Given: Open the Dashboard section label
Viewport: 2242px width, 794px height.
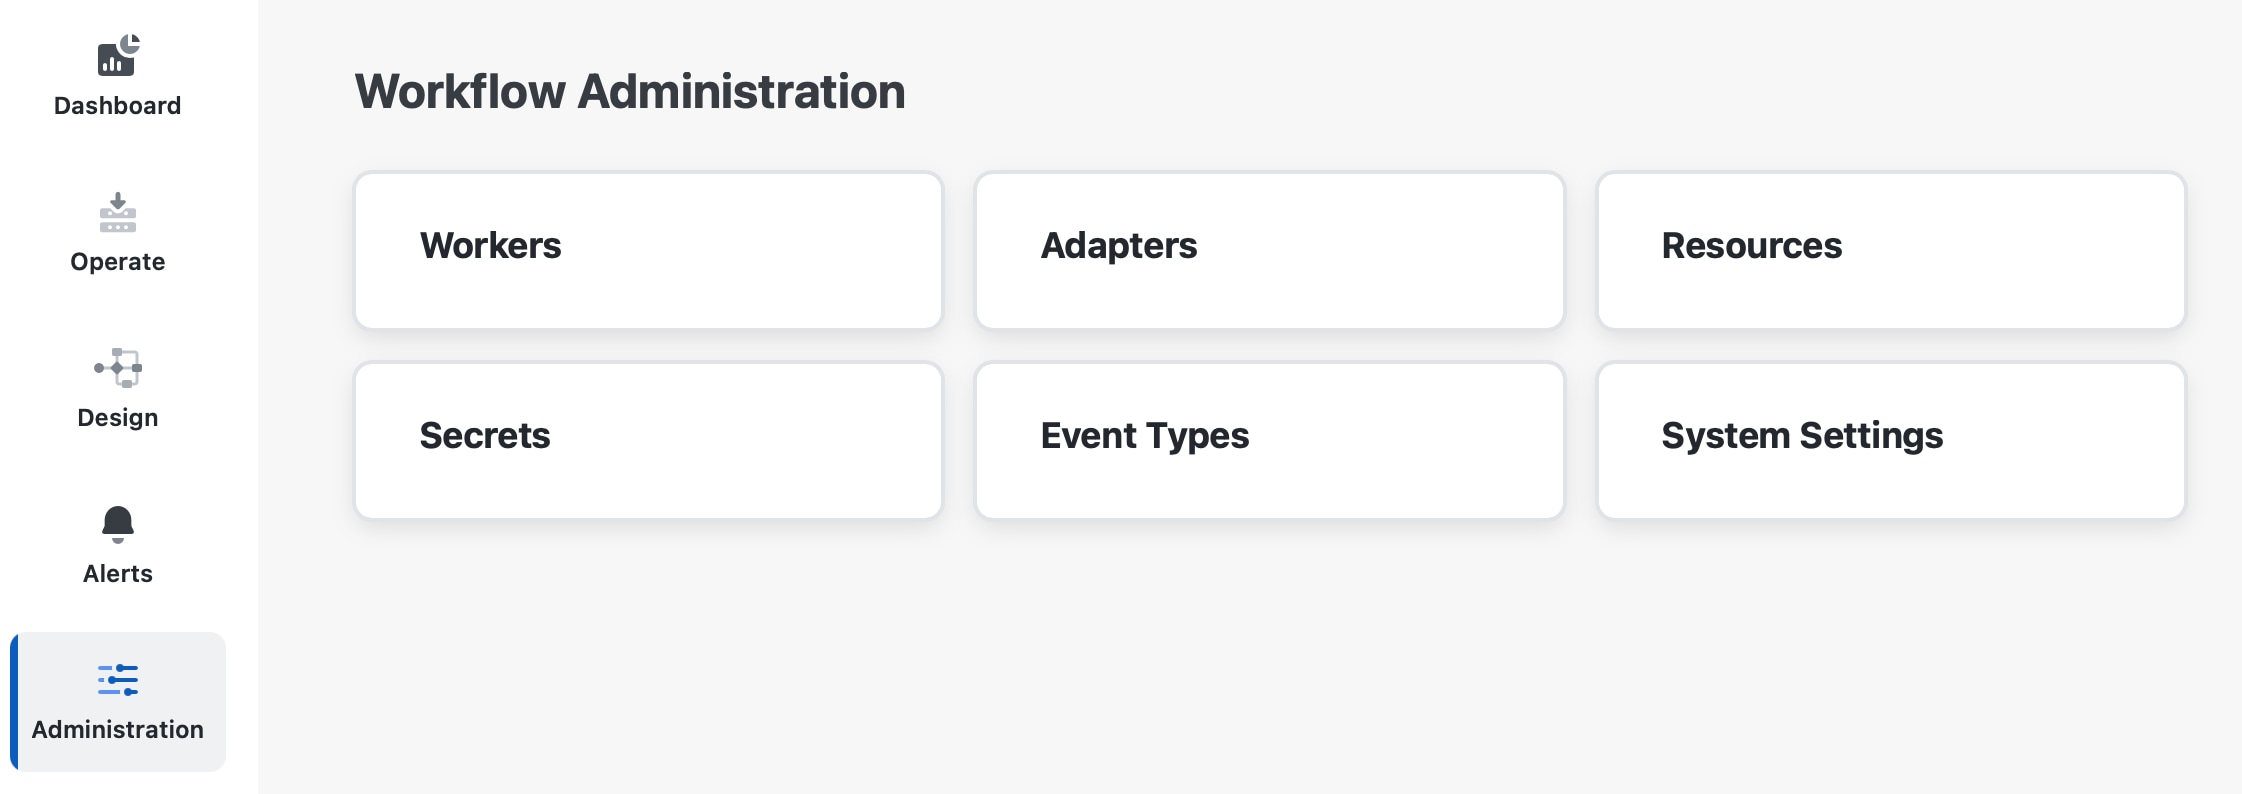Looking at the screenshot, I should (118, 106).
